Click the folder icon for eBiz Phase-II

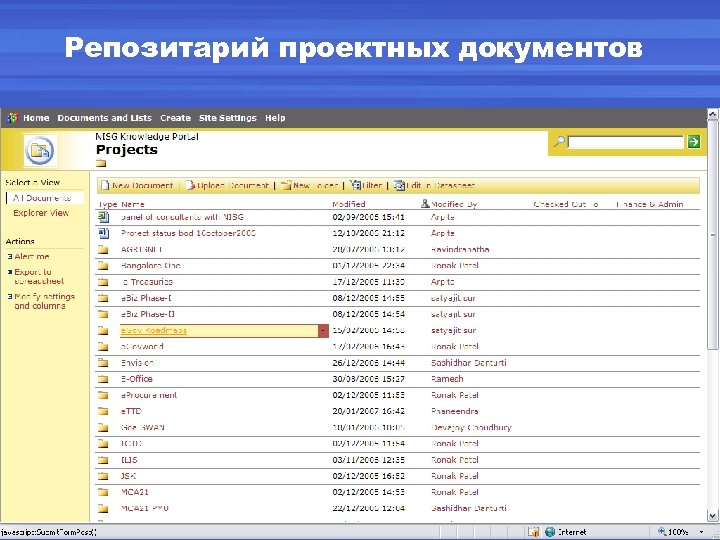pos(103,314)
